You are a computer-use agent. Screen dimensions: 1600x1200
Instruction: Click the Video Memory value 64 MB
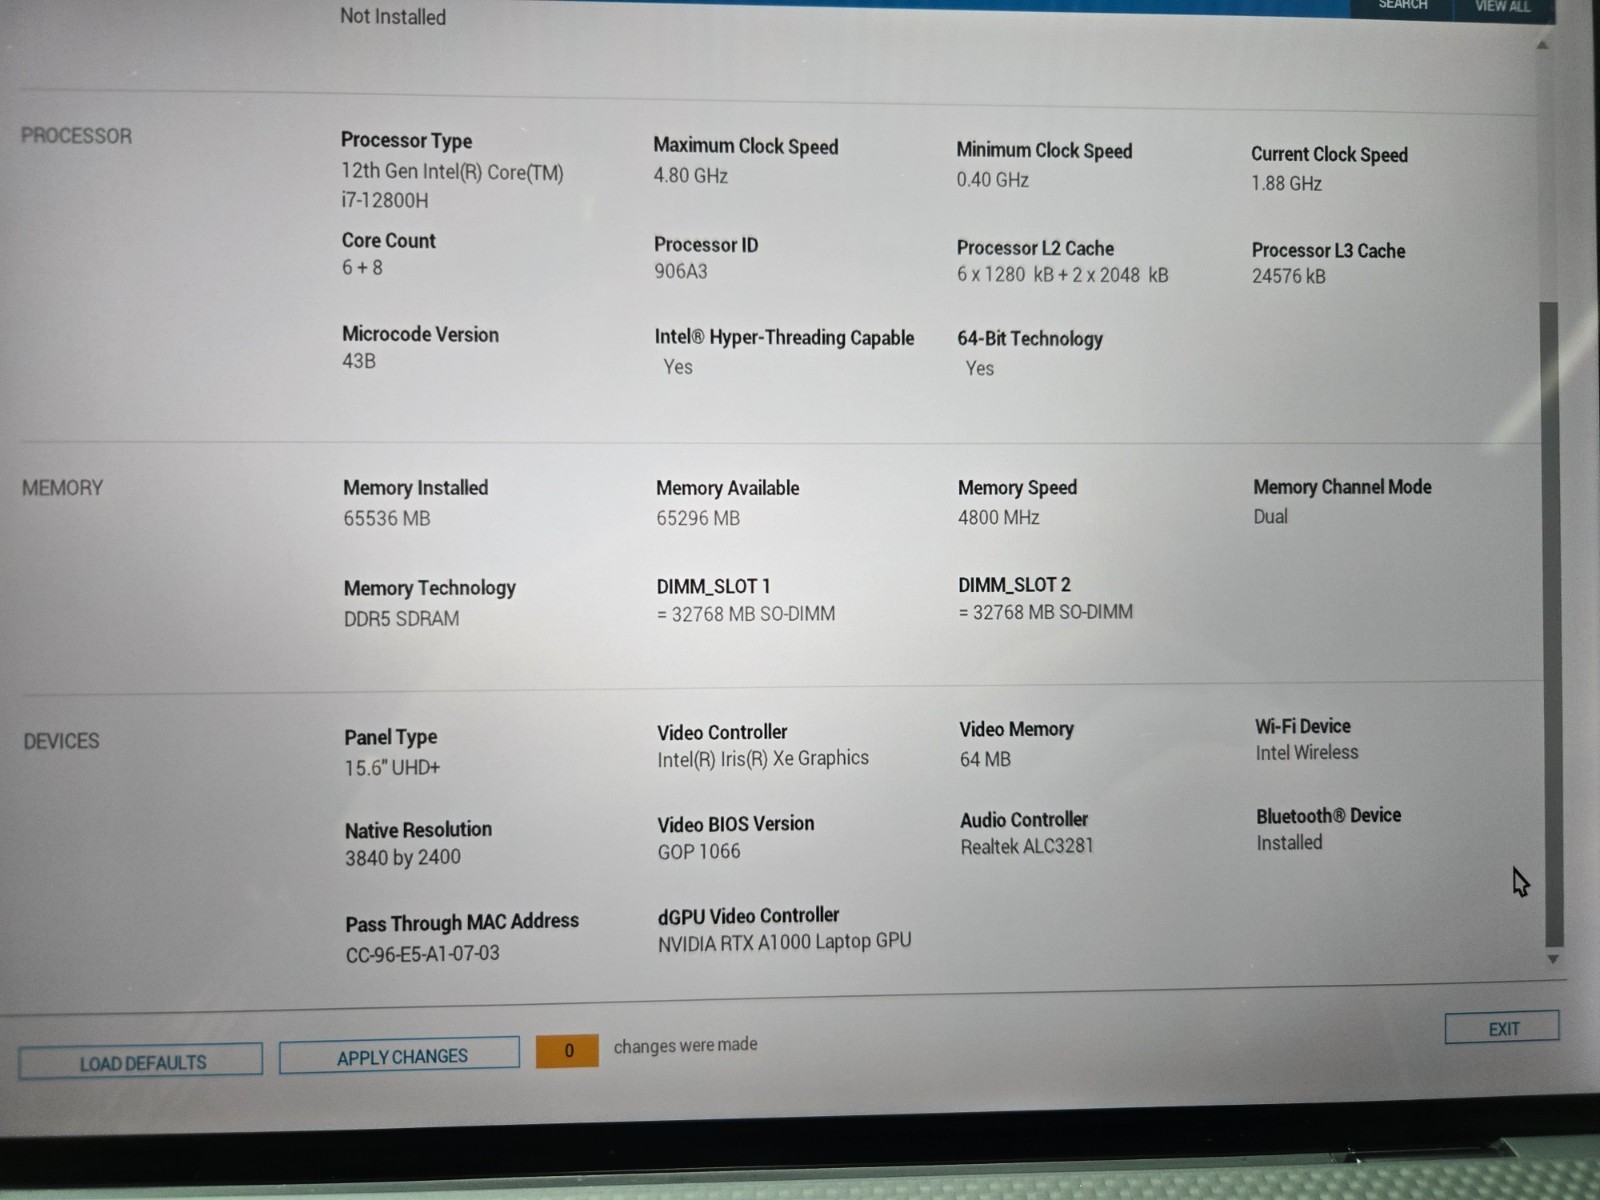pos(985,759)
